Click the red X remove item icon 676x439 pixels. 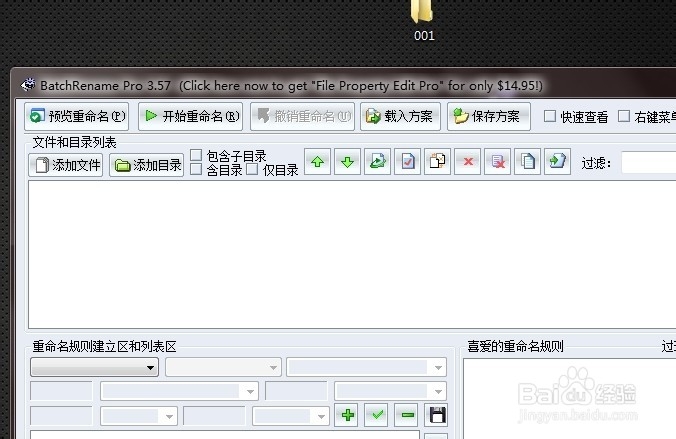click(x=468, y=162)
